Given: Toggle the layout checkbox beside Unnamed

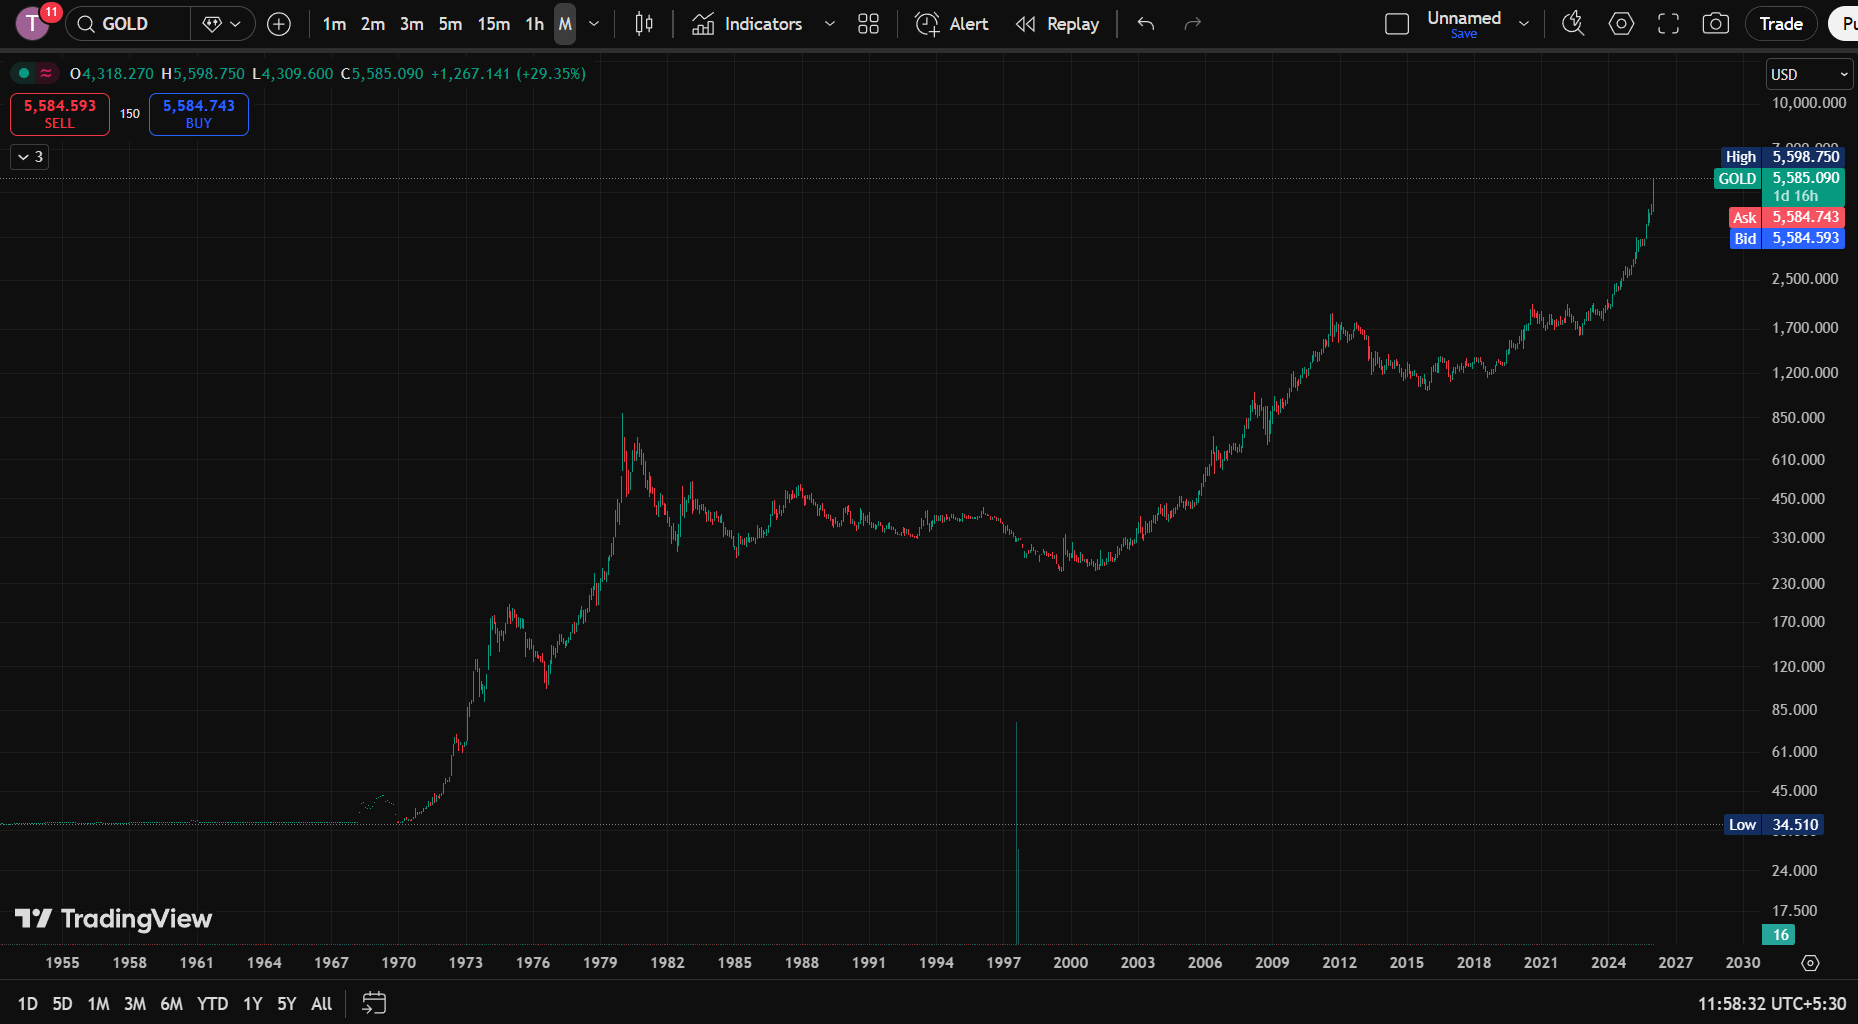Looking at the screenshot, I should (1397, 24).
